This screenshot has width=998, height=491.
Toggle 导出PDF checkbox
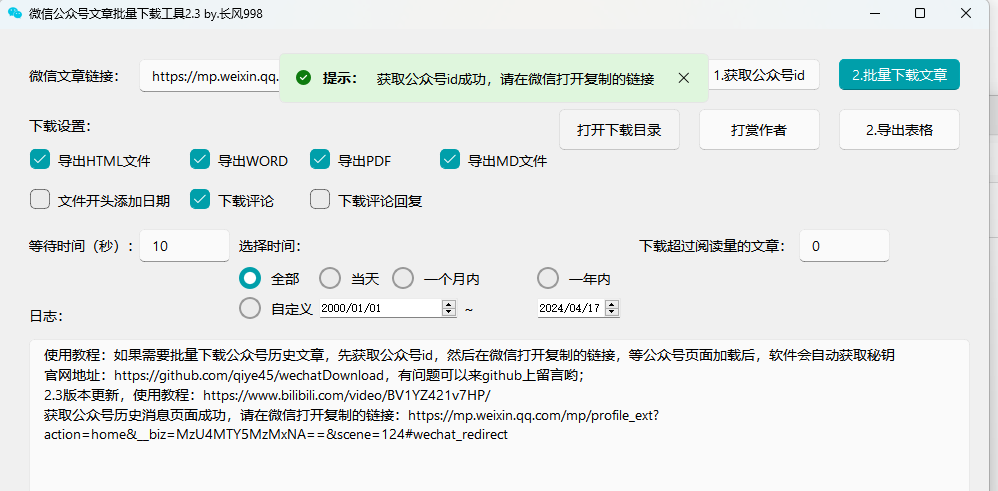320,160
